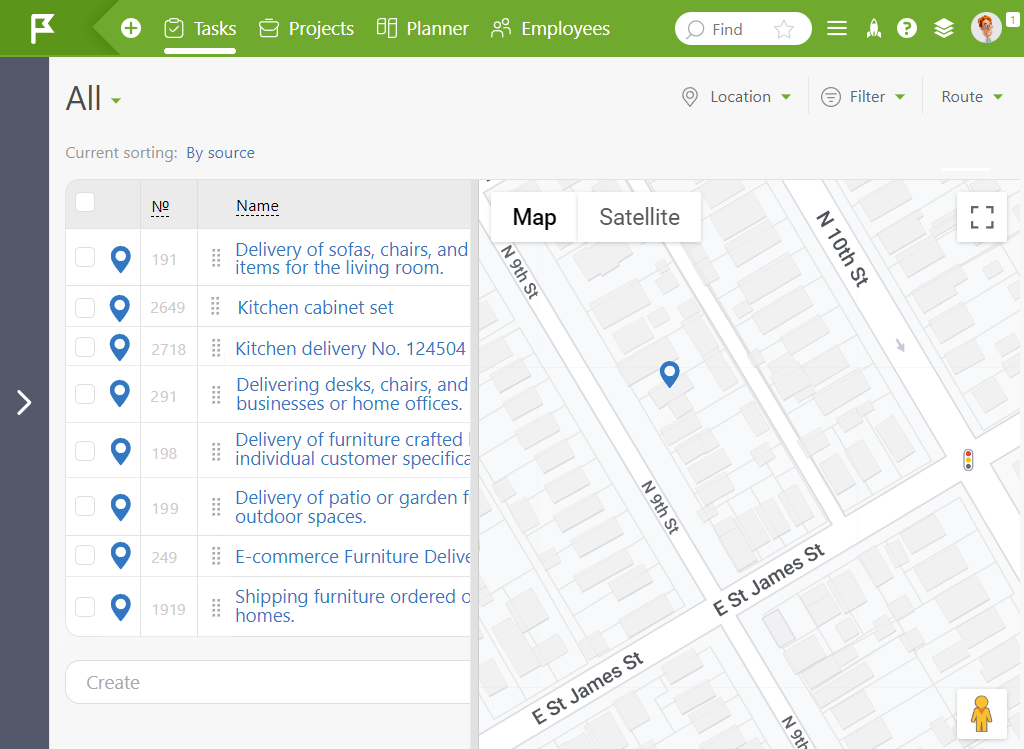Click location pin for task 291

(120, 394)
